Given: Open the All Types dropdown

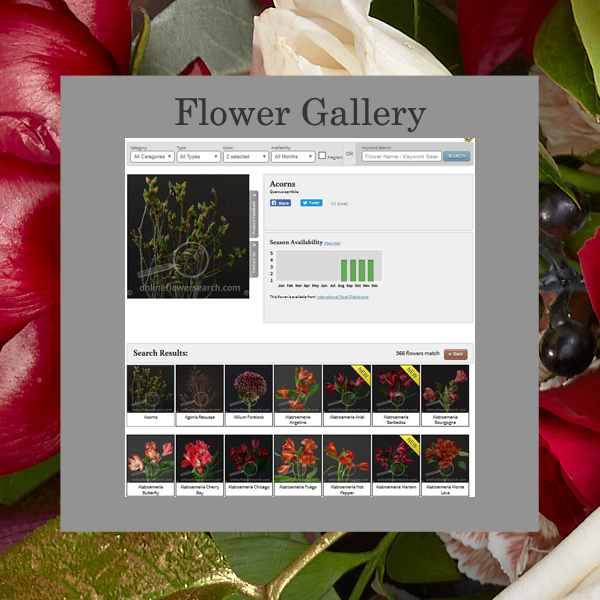Looking at the screenshot, I should (199, 157).
